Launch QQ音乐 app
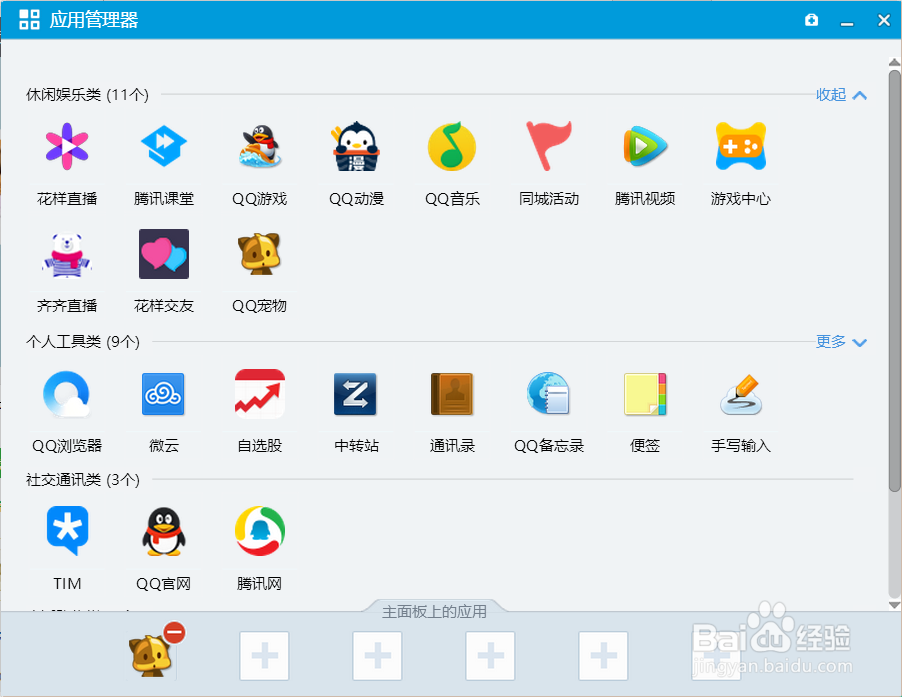This screenshot has height=697, width=902. (452, 147)
